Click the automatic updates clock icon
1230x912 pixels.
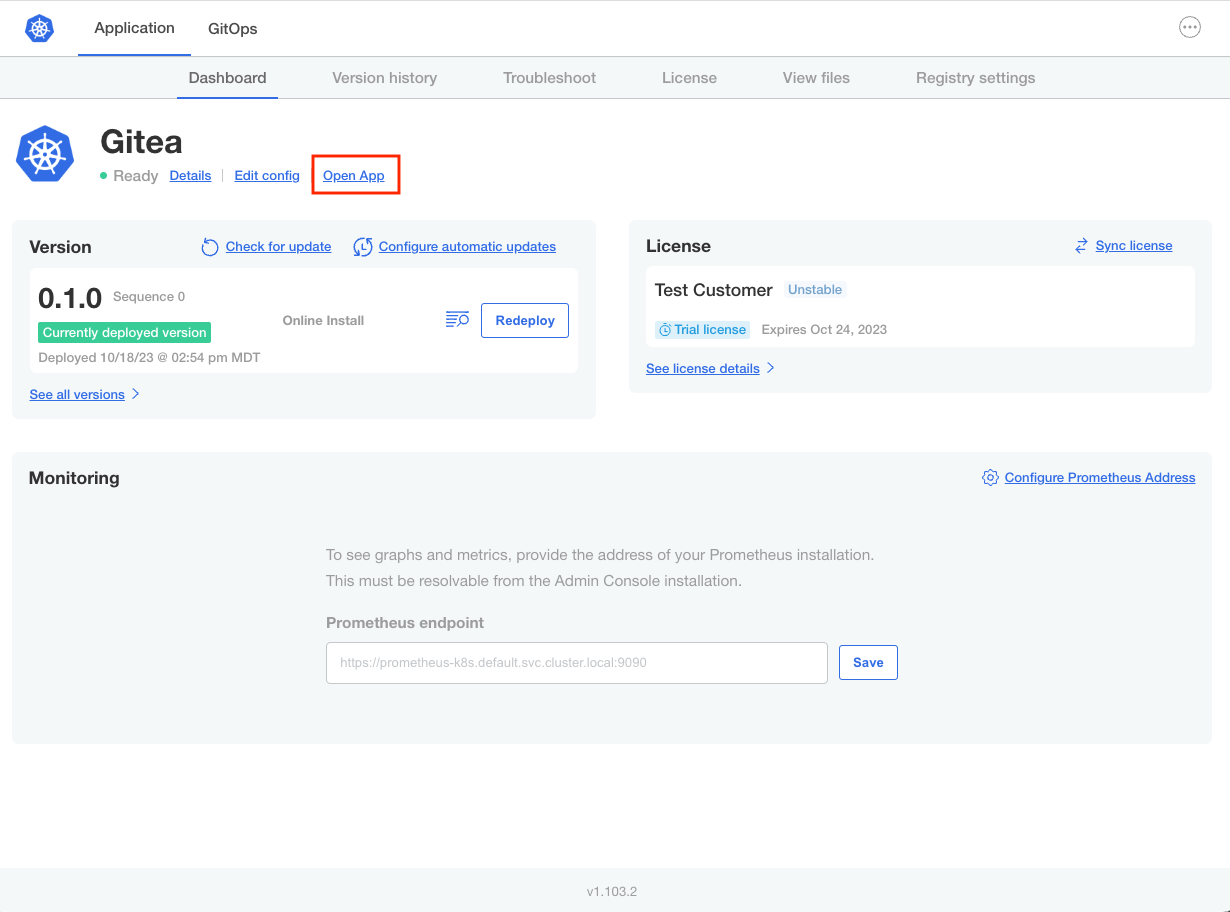point(363,246)
